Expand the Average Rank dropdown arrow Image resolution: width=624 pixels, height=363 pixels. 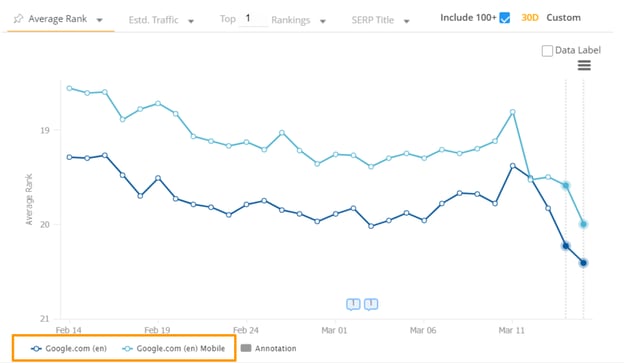(x=99, y=20)
